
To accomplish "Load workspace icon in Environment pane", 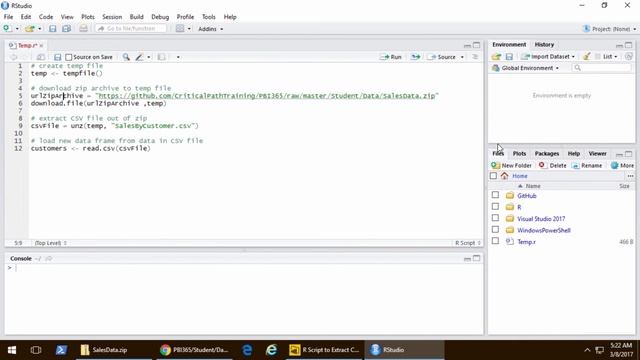I will (x=496, y=57).
